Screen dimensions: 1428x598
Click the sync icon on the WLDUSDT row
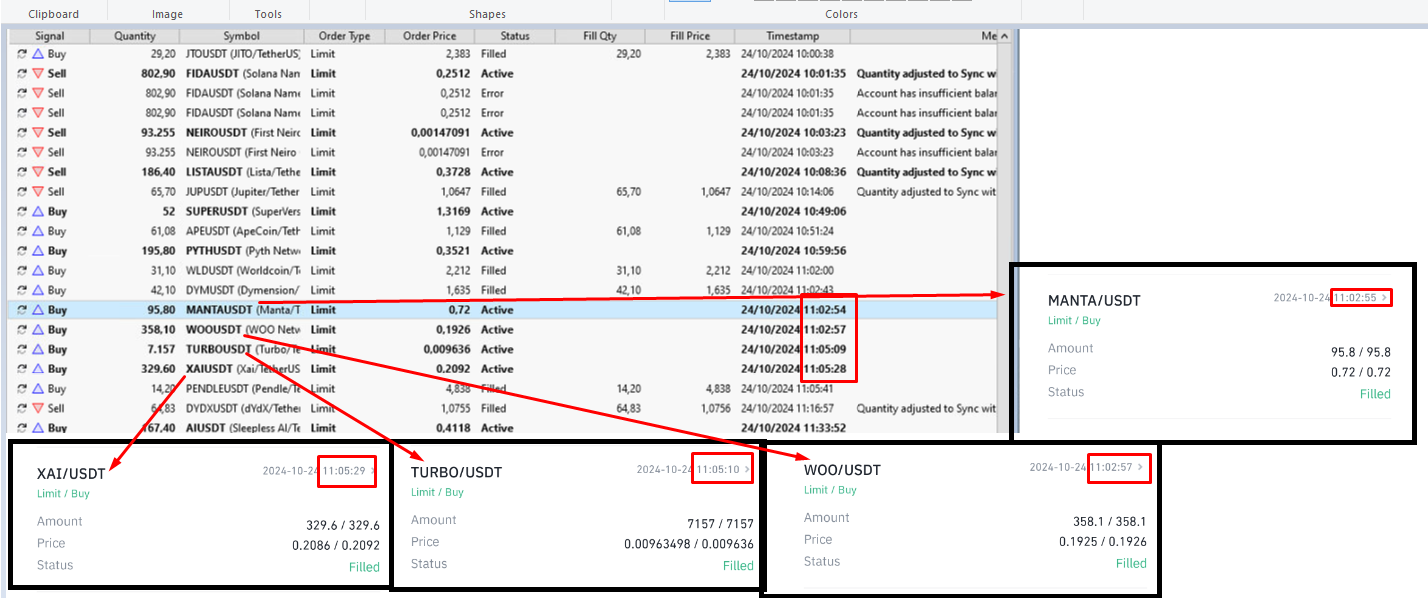click(22, 271)
